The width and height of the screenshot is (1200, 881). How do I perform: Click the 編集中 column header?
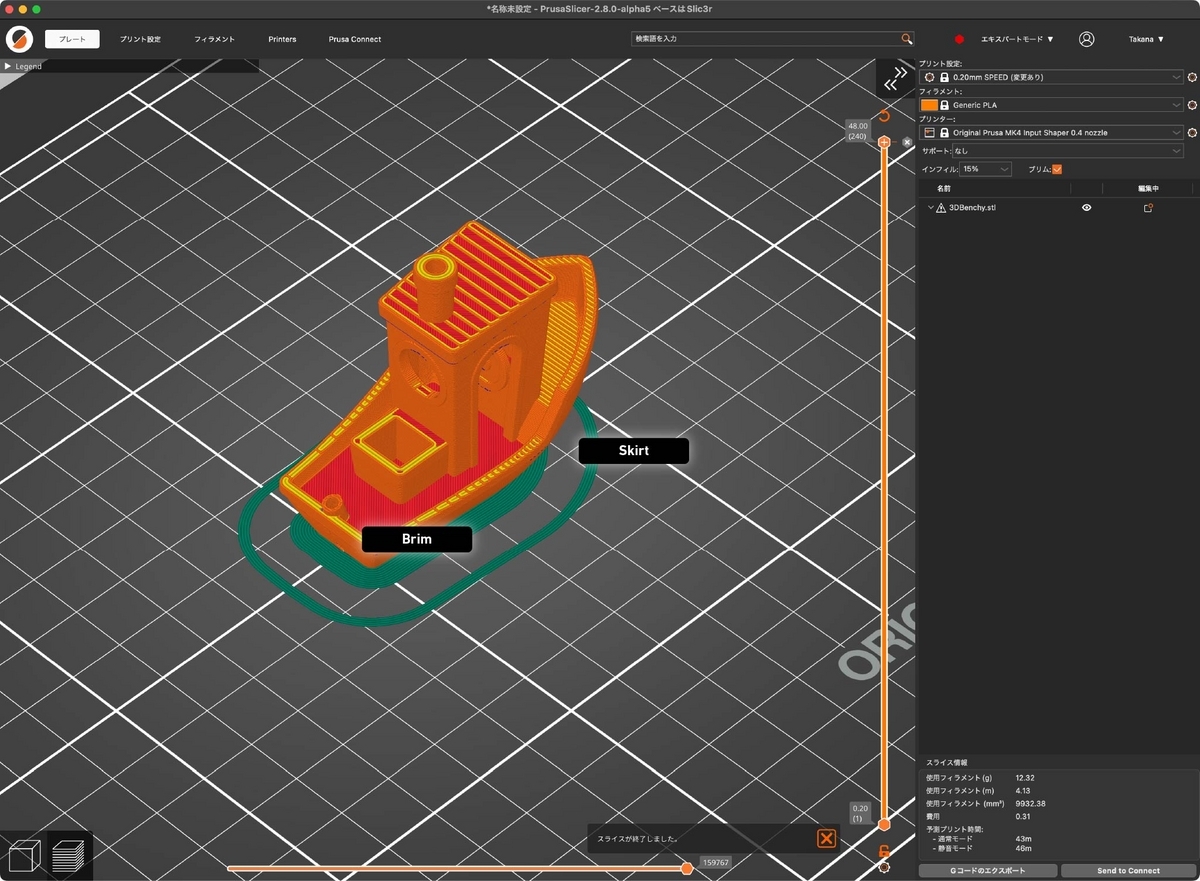(1148, 188)
